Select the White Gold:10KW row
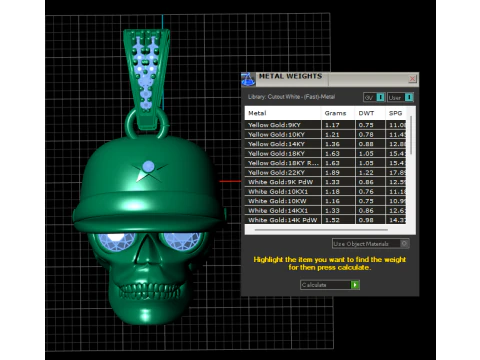 click(x=325, y=201)
